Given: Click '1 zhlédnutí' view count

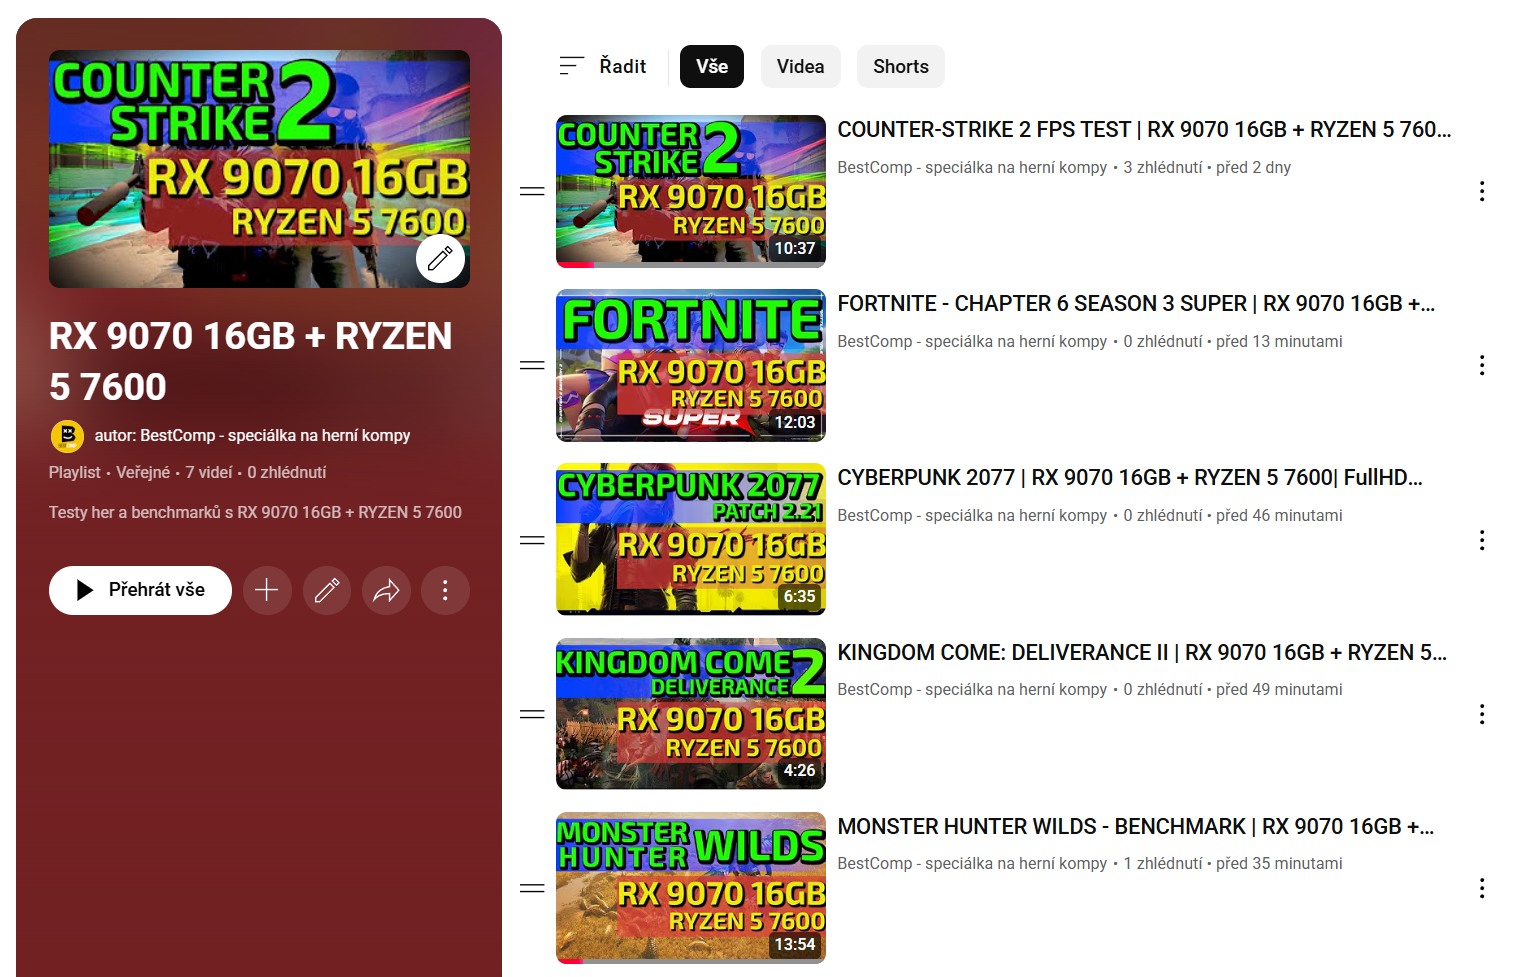Looking at the screenshot, I should coord(1163,863).
